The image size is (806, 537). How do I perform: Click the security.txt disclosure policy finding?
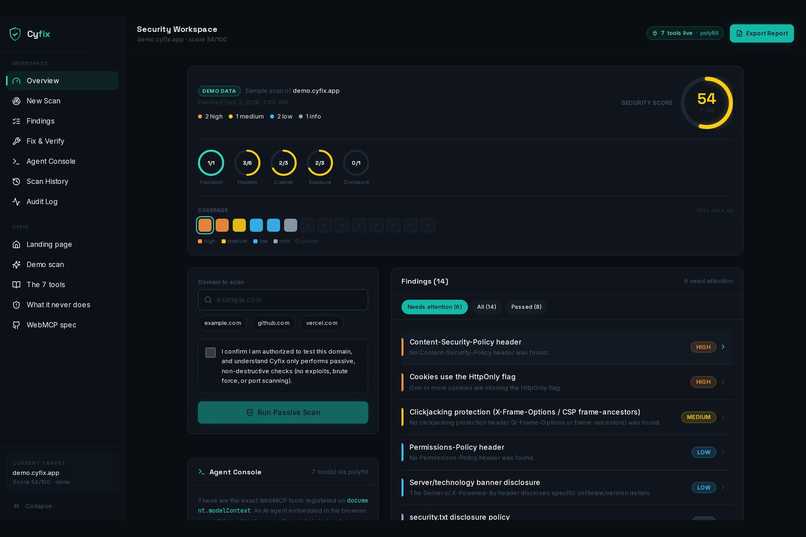click(x=565, y=516)
